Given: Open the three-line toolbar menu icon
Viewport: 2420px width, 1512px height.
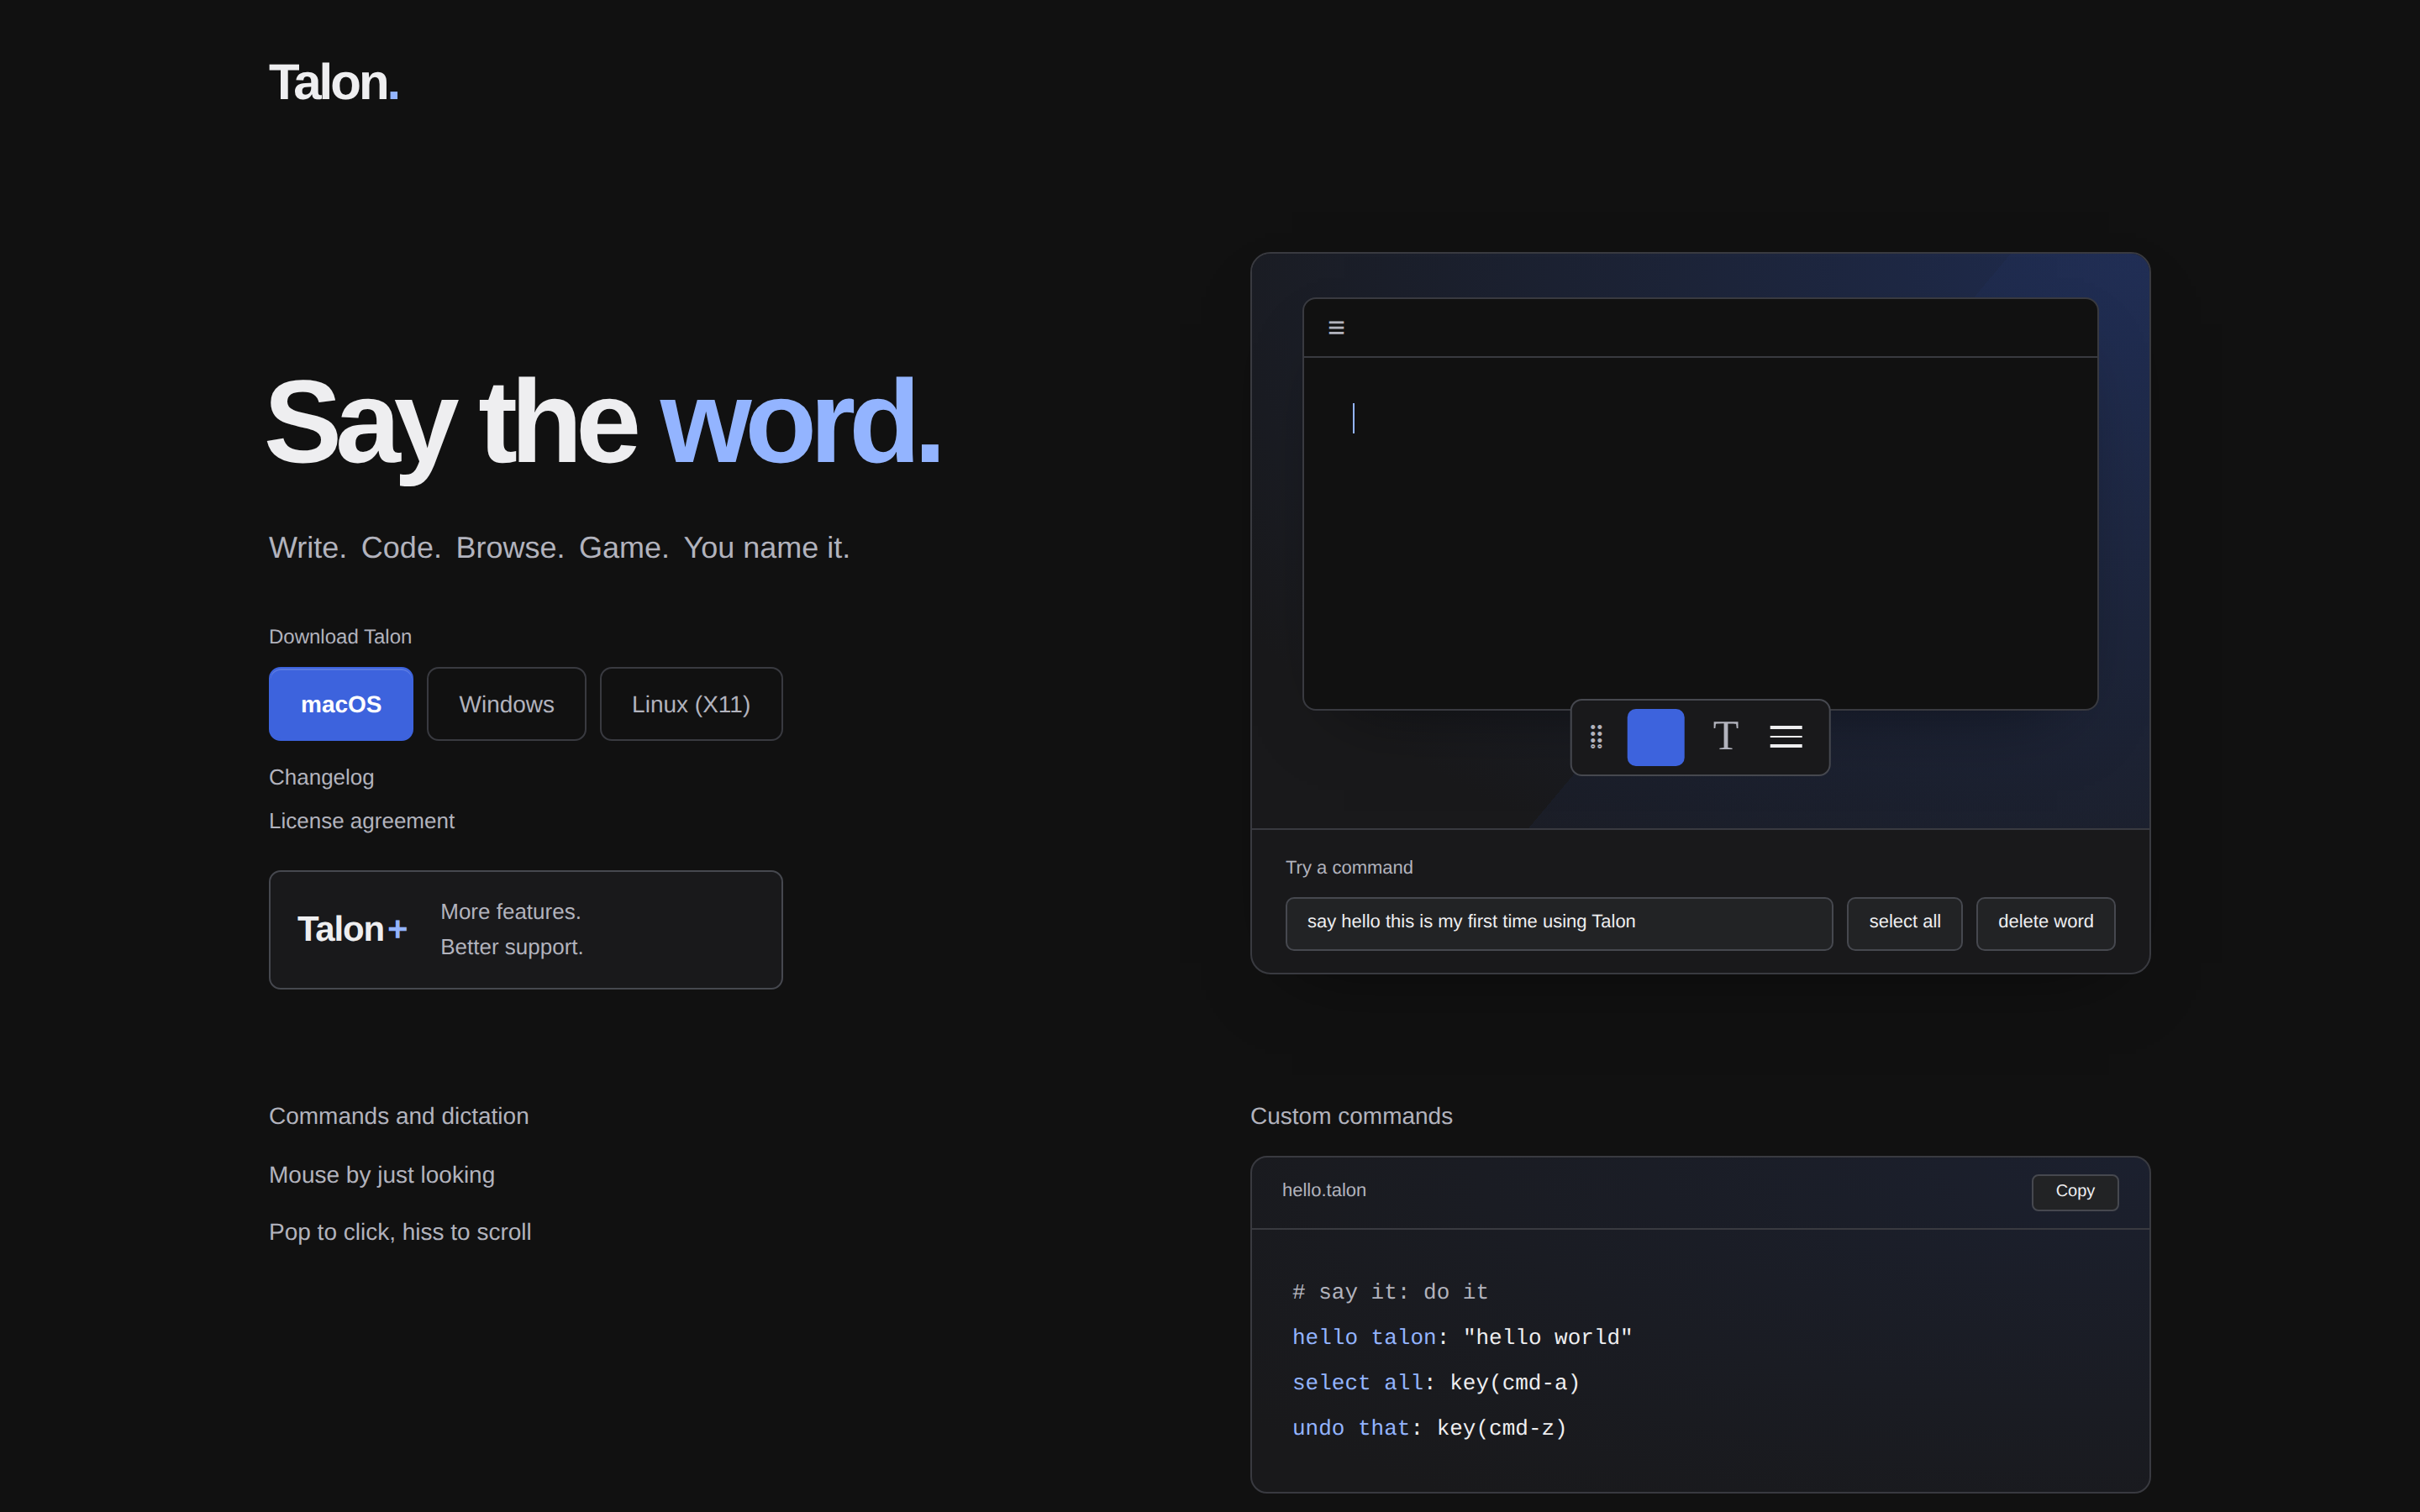Looking at the screenshot, I should point(1786,737).
